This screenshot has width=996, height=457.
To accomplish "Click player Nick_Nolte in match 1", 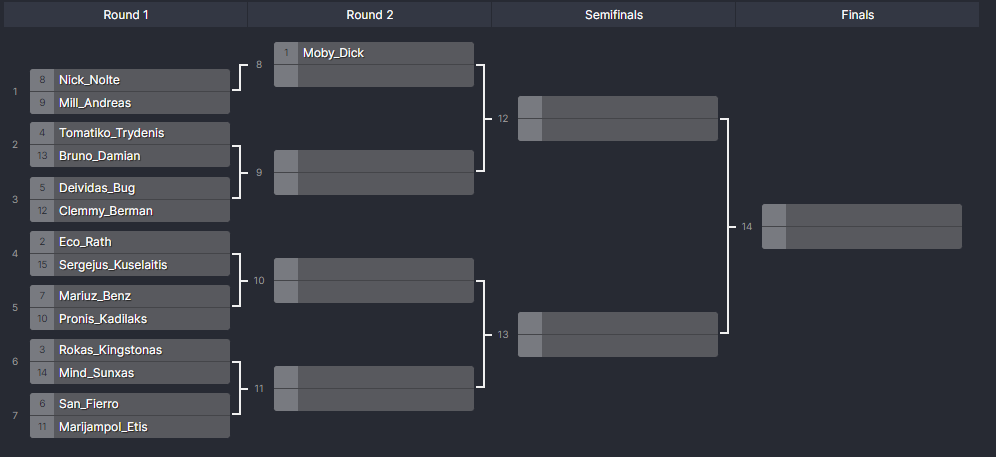I will tap(130, 80).
